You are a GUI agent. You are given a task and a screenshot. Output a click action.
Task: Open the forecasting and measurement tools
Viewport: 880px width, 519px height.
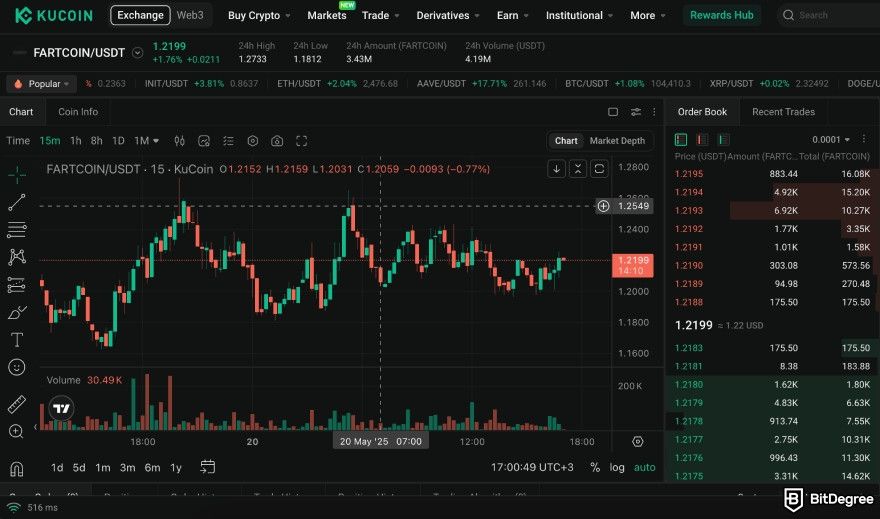pos(17,284)
